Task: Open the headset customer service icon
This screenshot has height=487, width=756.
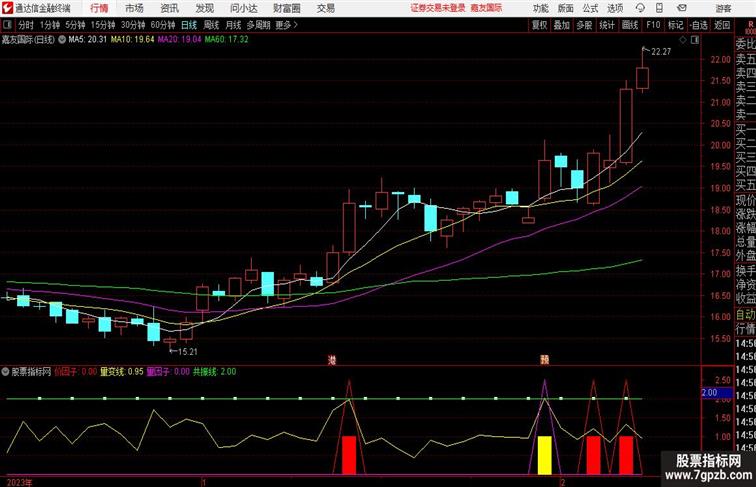Action: tap(640, 8)
